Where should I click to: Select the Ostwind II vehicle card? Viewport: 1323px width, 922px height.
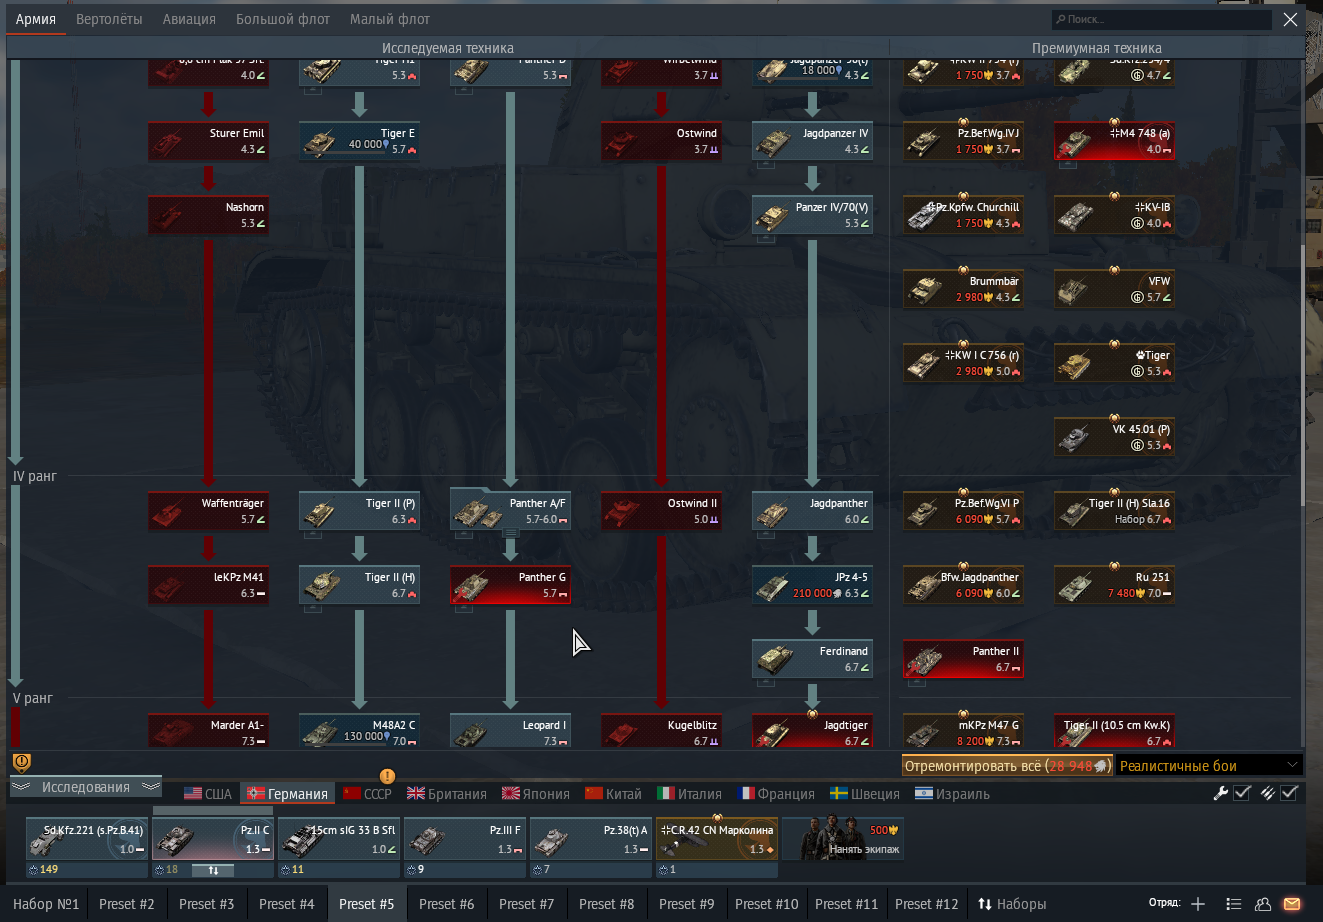pos(661,511)
